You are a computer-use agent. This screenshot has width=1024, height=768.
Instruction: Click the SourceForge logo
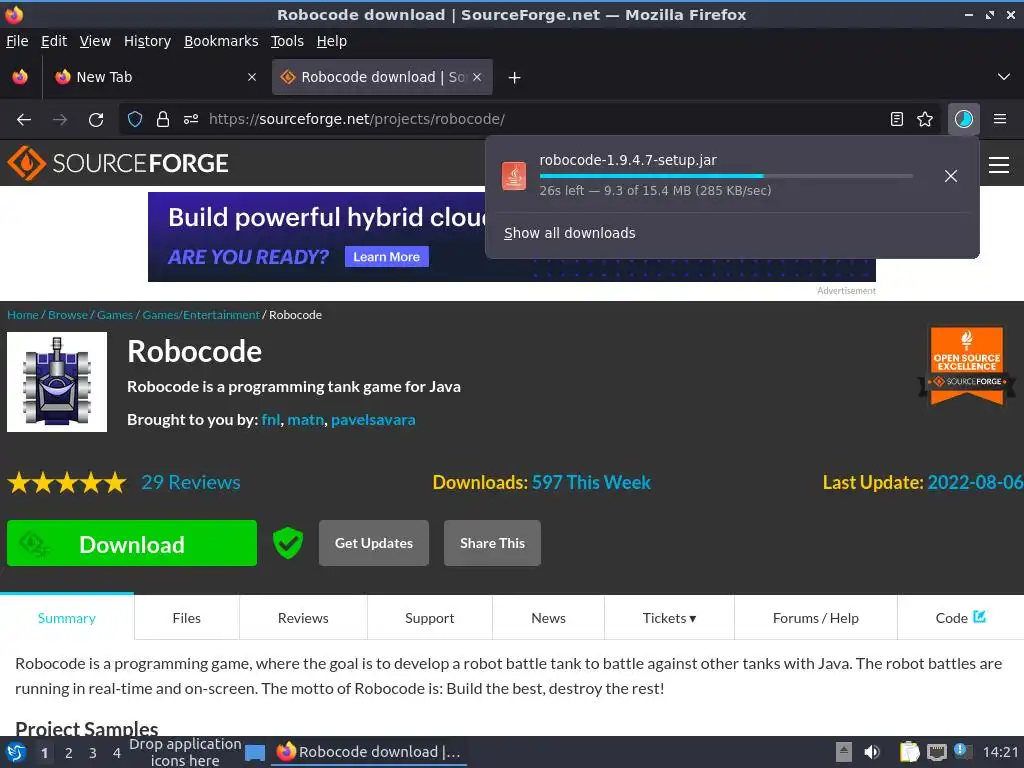pos(118,163)
